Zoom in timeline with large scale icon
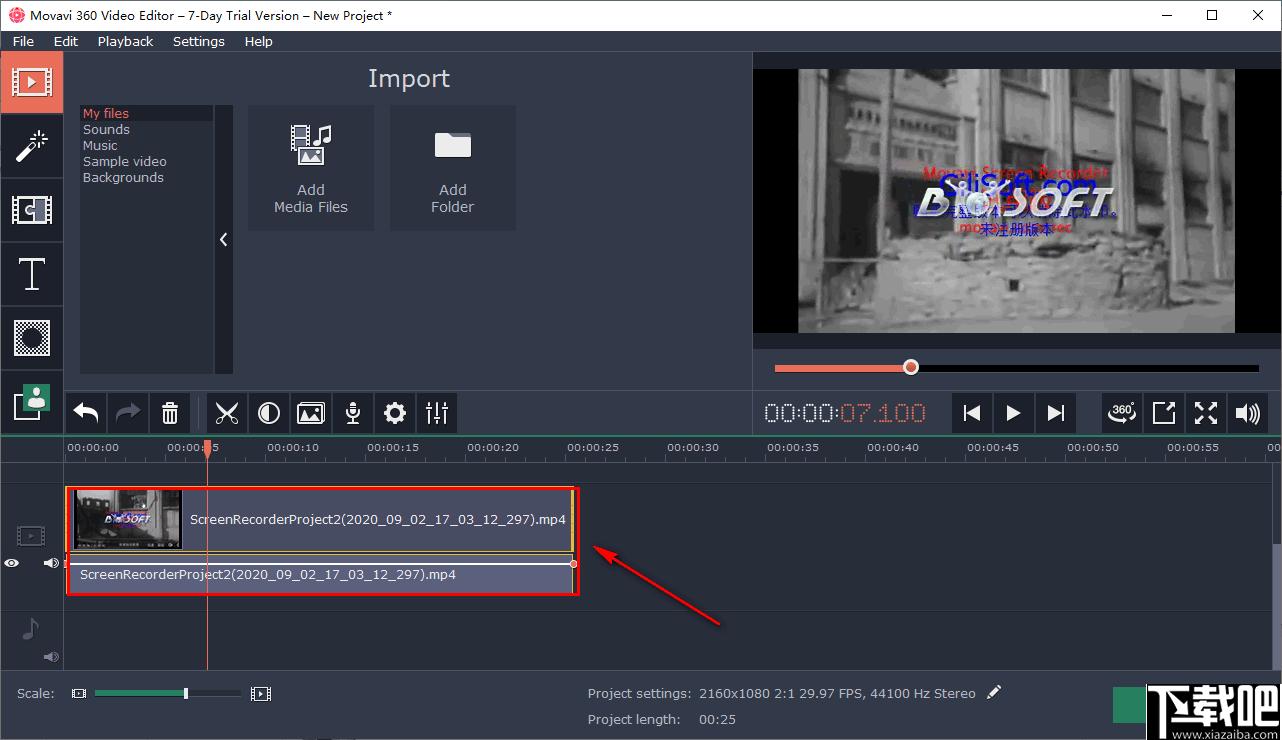The height and width of the screenshot is (740, 1282). [x=261, y=693]
